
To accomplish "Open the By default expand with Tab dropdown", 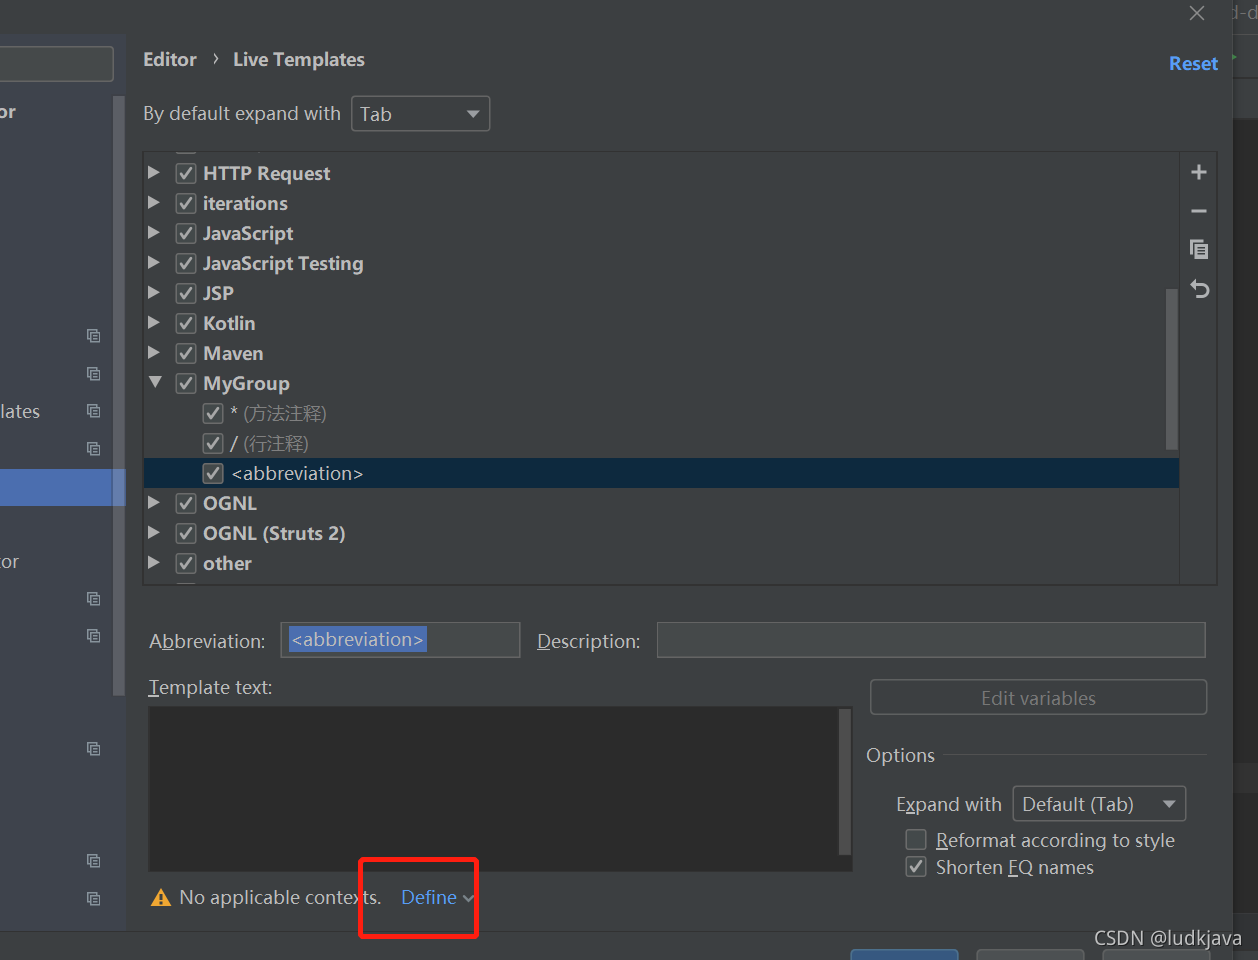I will [420, 114].
